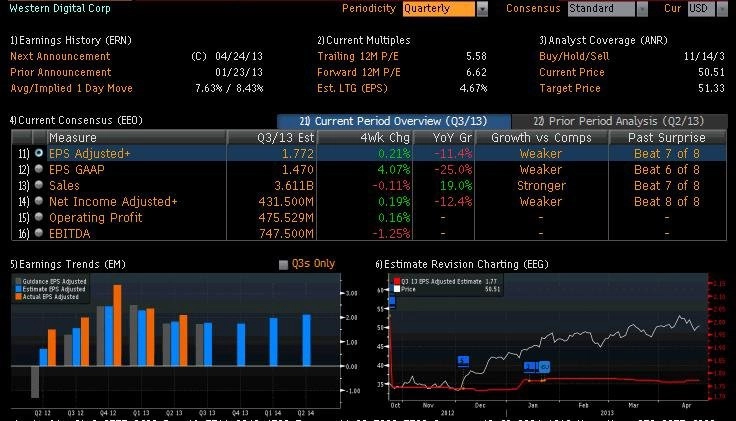This screenshot has height=421, width=736.
Task: Click EPS Adjusted+ estimate 1.772
Action: click(298, 153)
